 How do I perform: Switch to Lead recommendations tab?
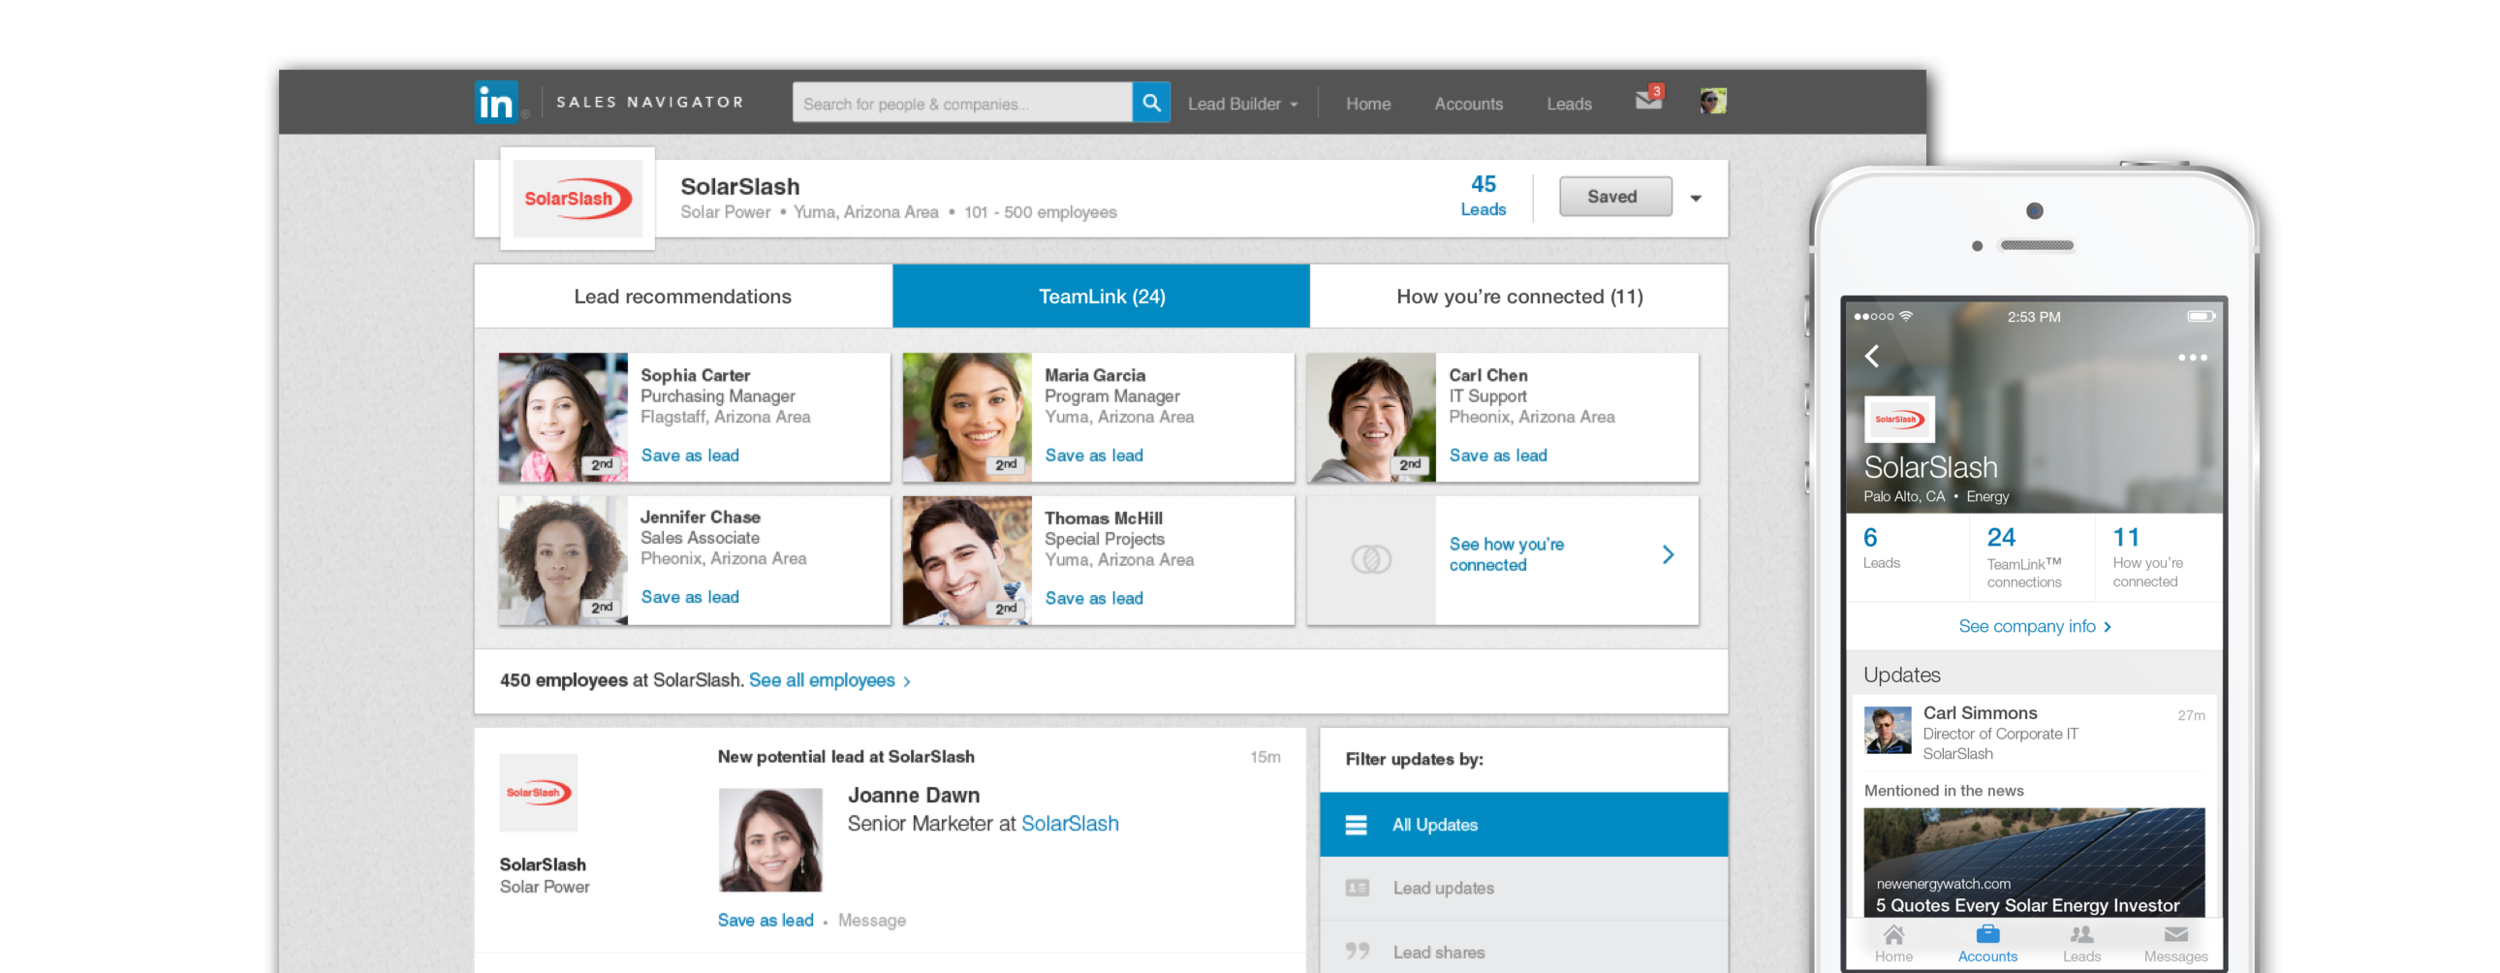pos(683,296)
